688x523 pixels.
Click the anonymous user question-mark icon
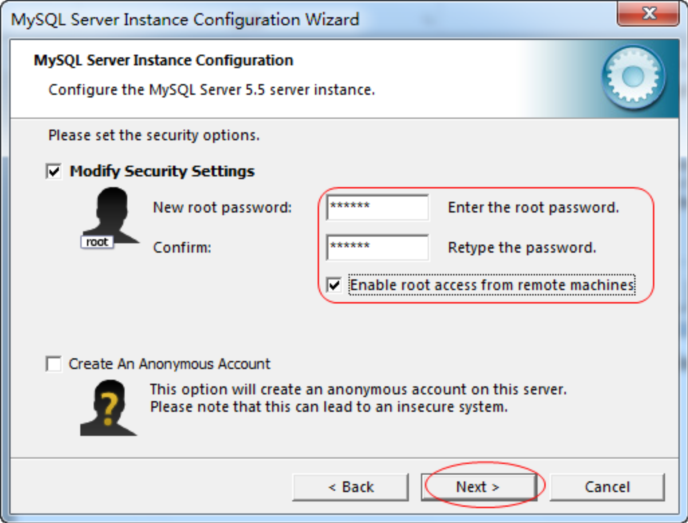tap(108, 407)
